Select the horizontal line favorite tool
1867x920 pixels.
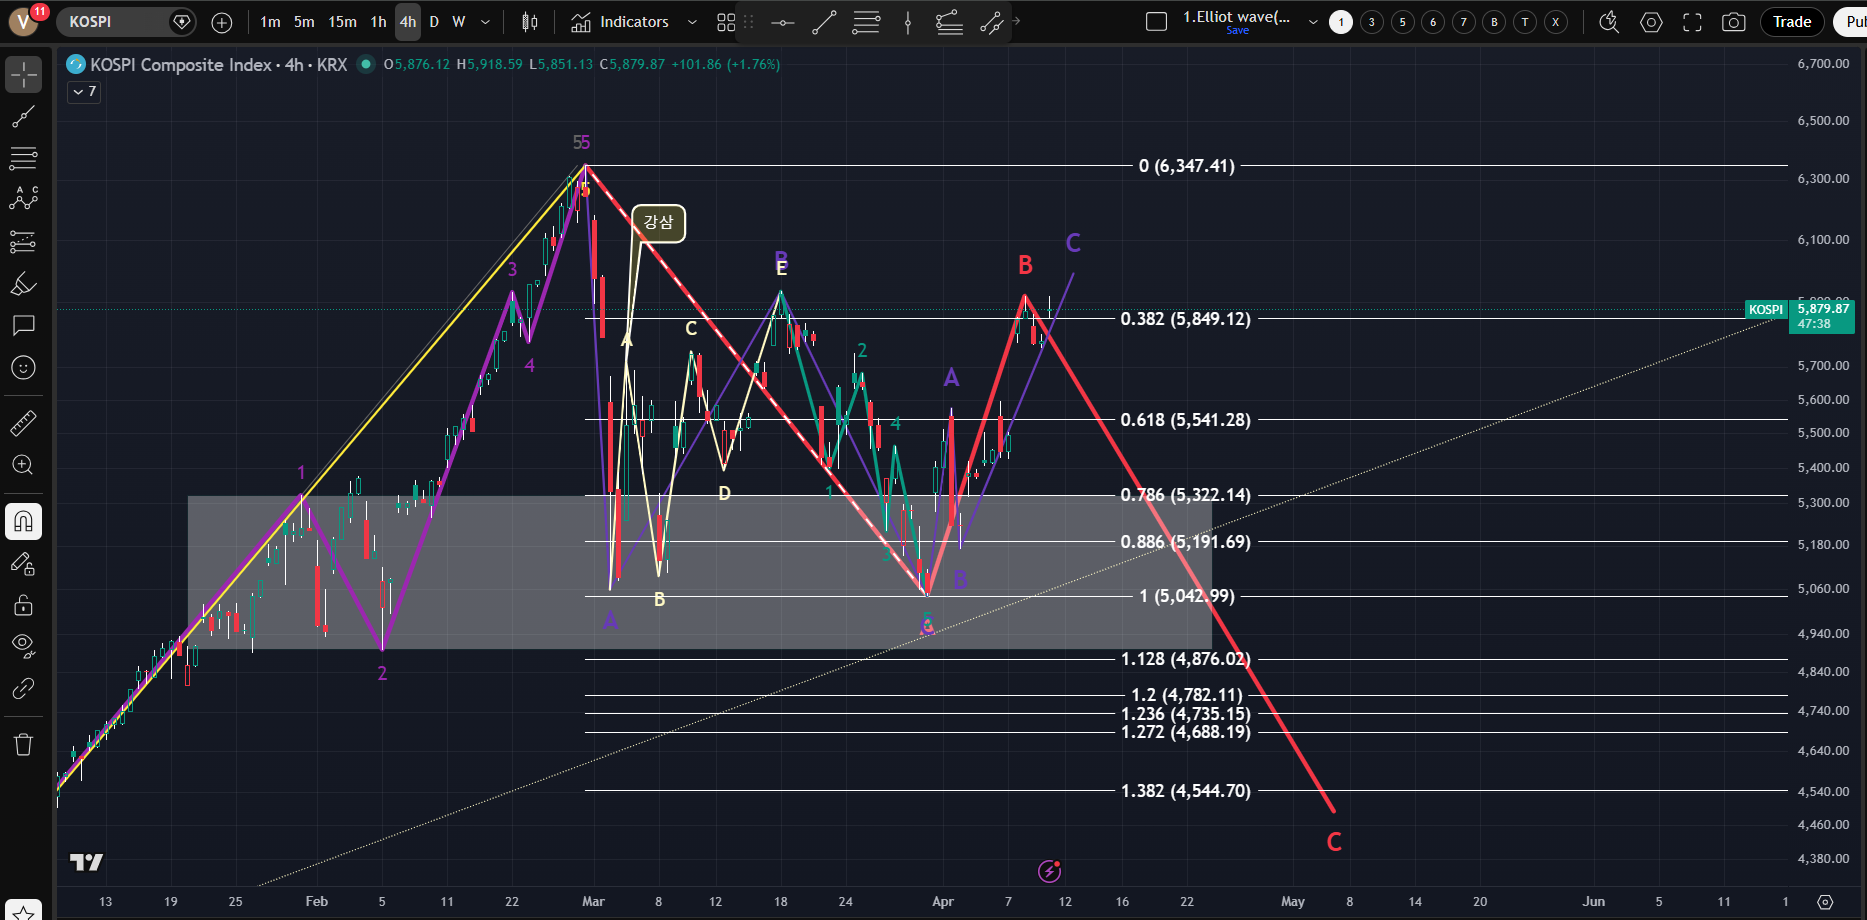783,22
